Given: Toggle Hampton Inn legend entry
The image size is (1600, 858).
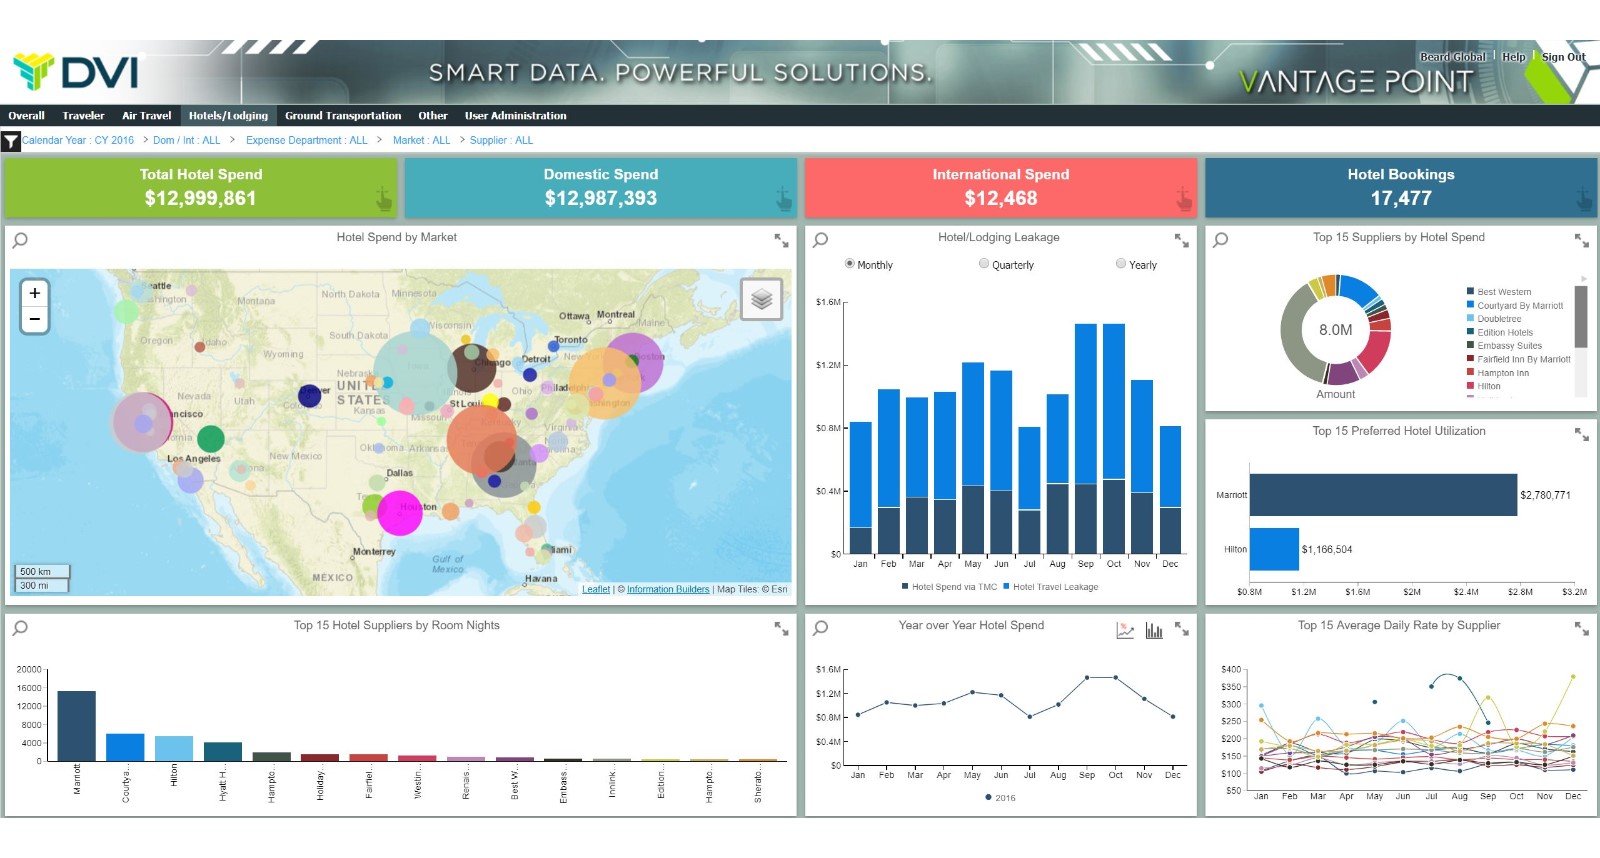Looking at the screenshot, I should click(1498, 373).
